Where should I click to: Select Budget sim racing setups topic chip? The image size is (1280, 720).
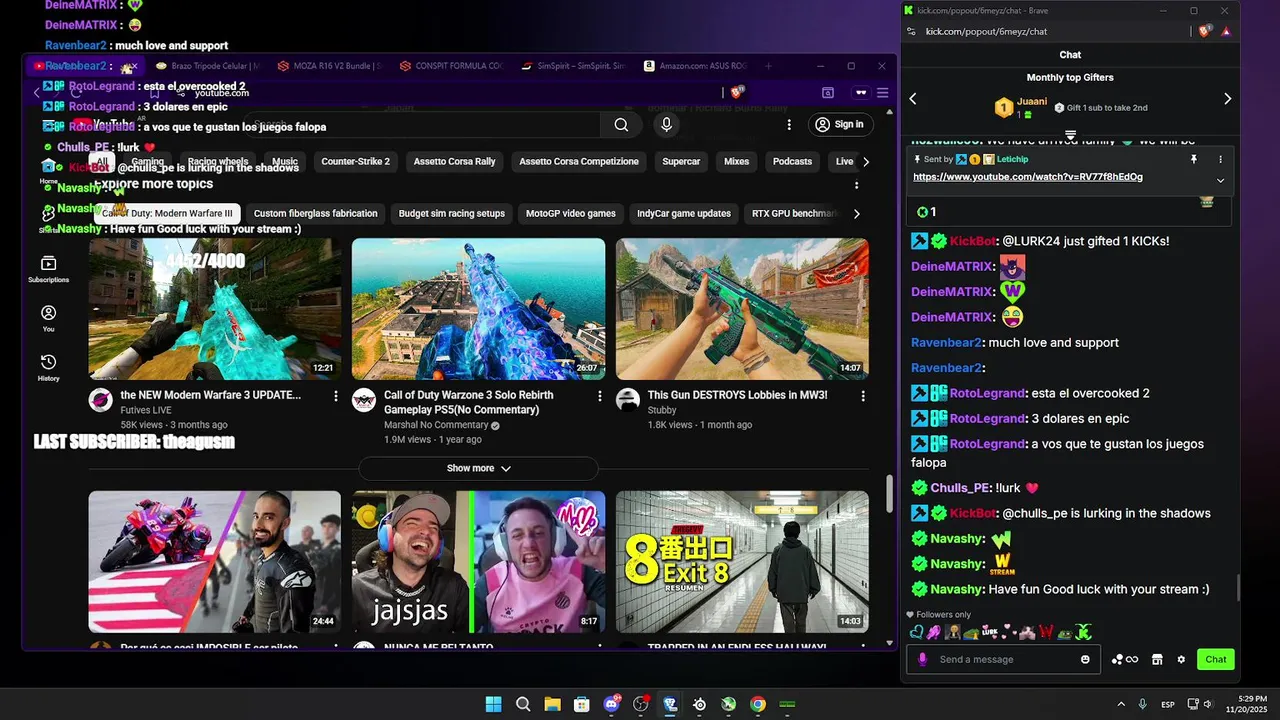[451, 213]
